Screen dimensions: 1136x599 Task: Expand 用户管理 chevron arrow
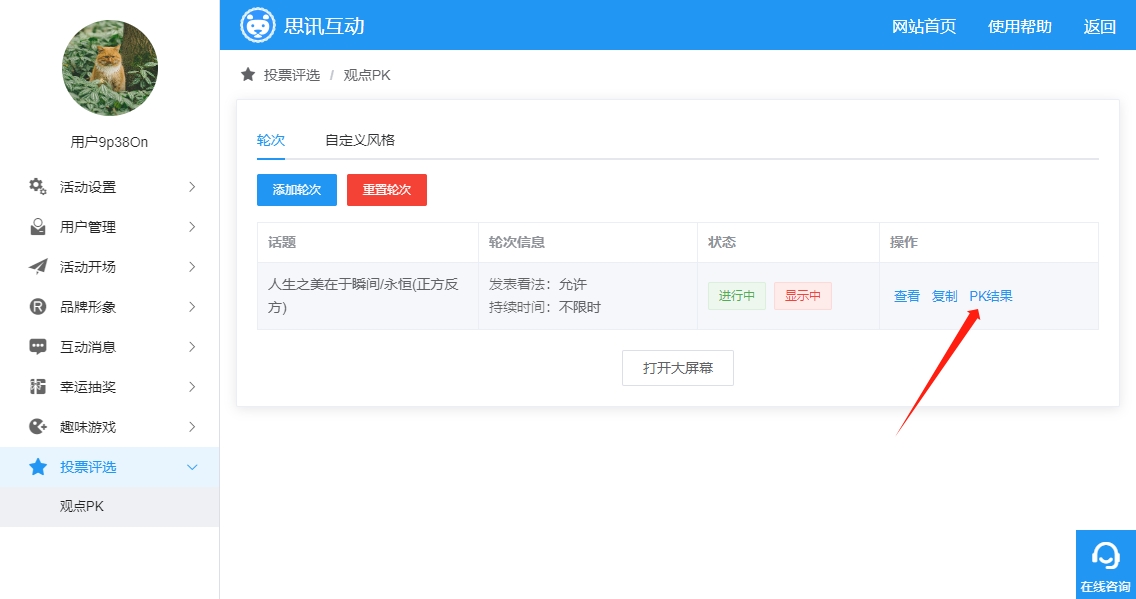coord(192,227)
